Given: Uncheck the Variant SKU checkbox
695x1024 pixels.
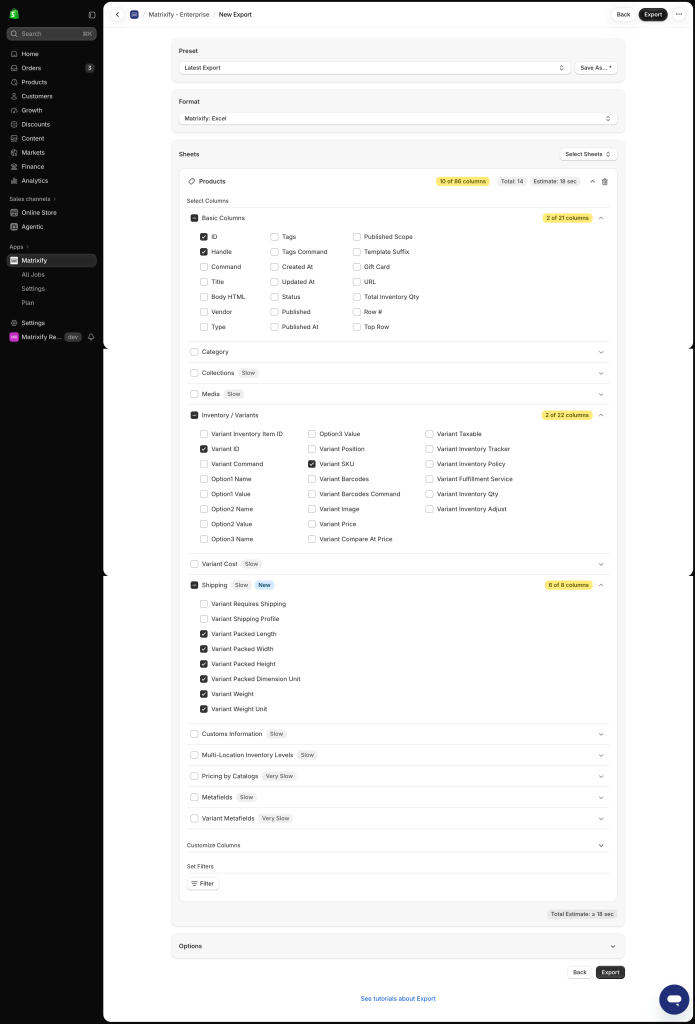Looking at the screenshot, I should (x=312, y=464).
